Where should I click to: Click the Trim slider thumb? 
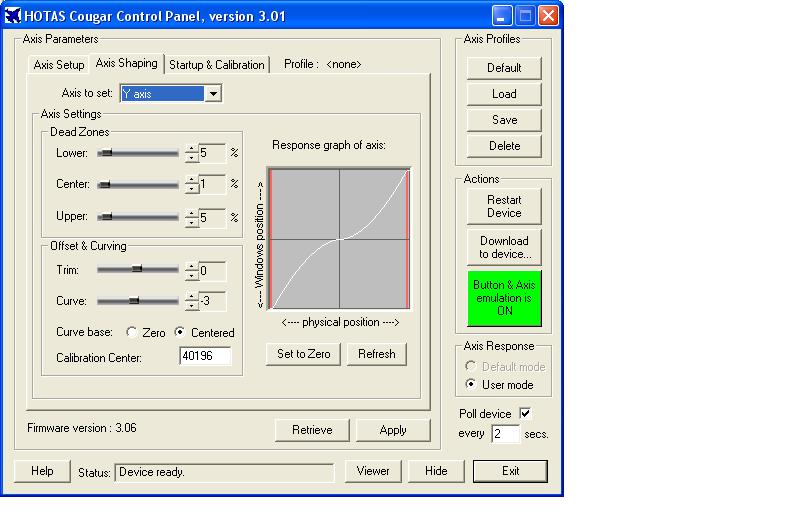(x=137, y=269)
